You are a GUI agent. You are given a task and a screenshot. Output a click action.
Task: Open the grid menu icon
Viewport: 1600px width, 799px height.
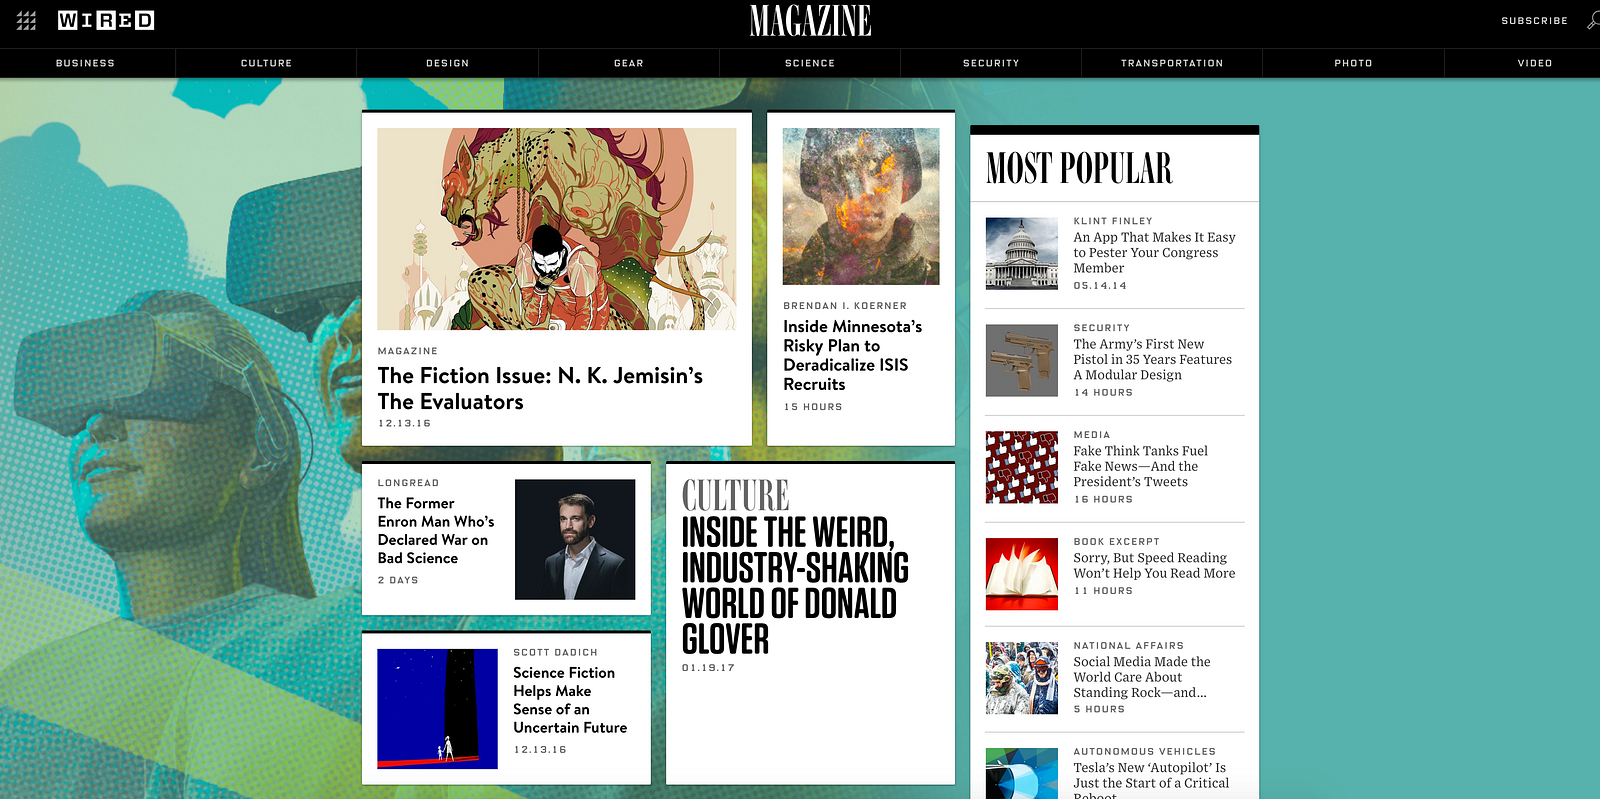pyautogui.click(x=26, y=20)
